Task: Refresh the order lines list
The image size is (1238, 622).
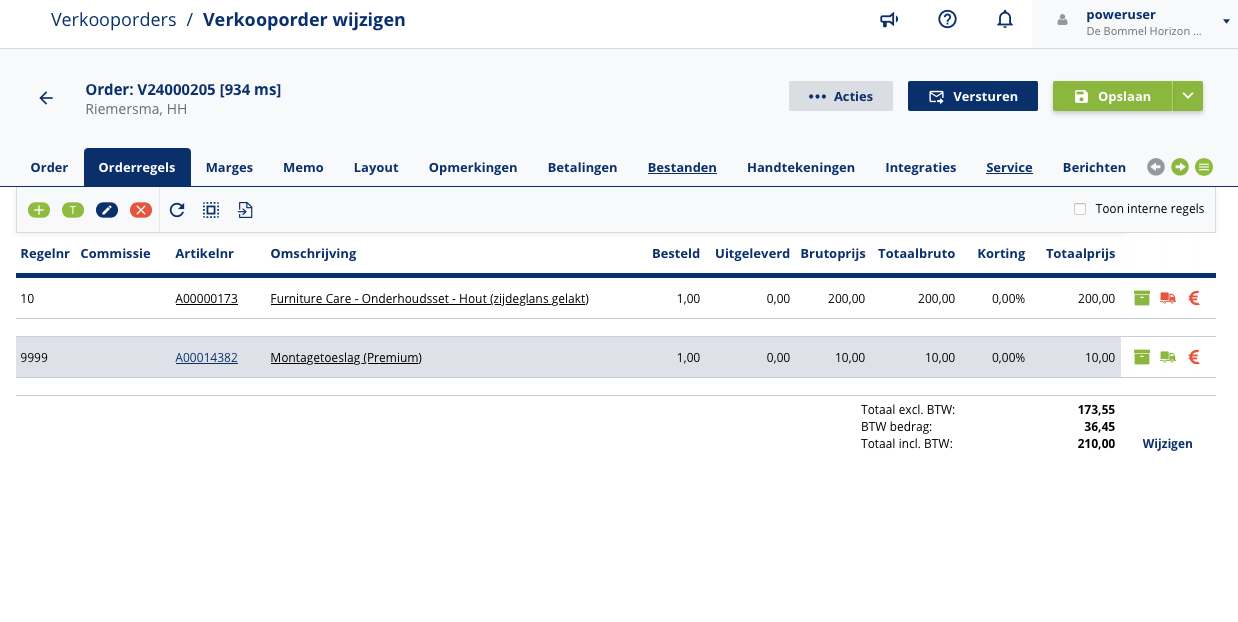Action: point(177,210)
